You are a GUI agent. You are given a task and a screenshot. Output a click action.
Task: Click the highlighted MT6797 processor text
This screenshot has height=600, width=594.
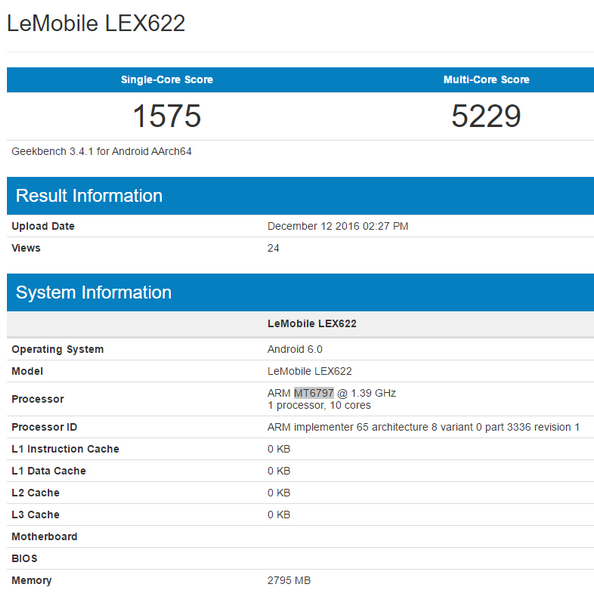(x=314, y=393)
